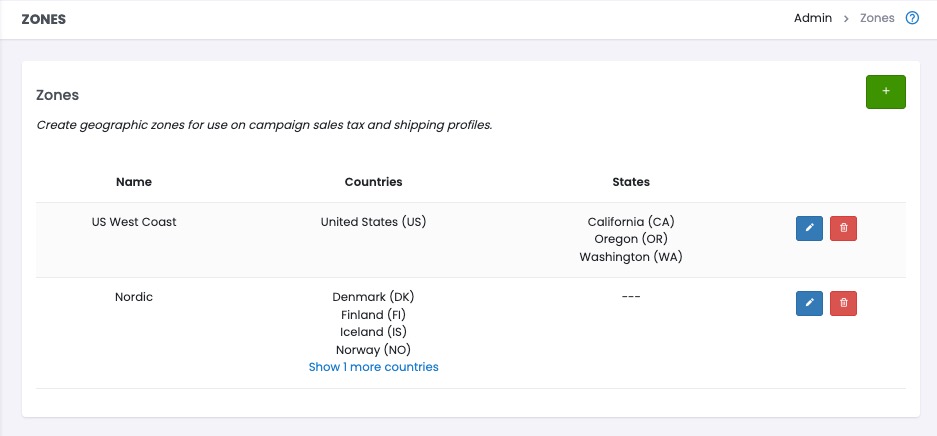Click the green add zone plus button
This screenshot has width=937, height=436.
[885, 91]
